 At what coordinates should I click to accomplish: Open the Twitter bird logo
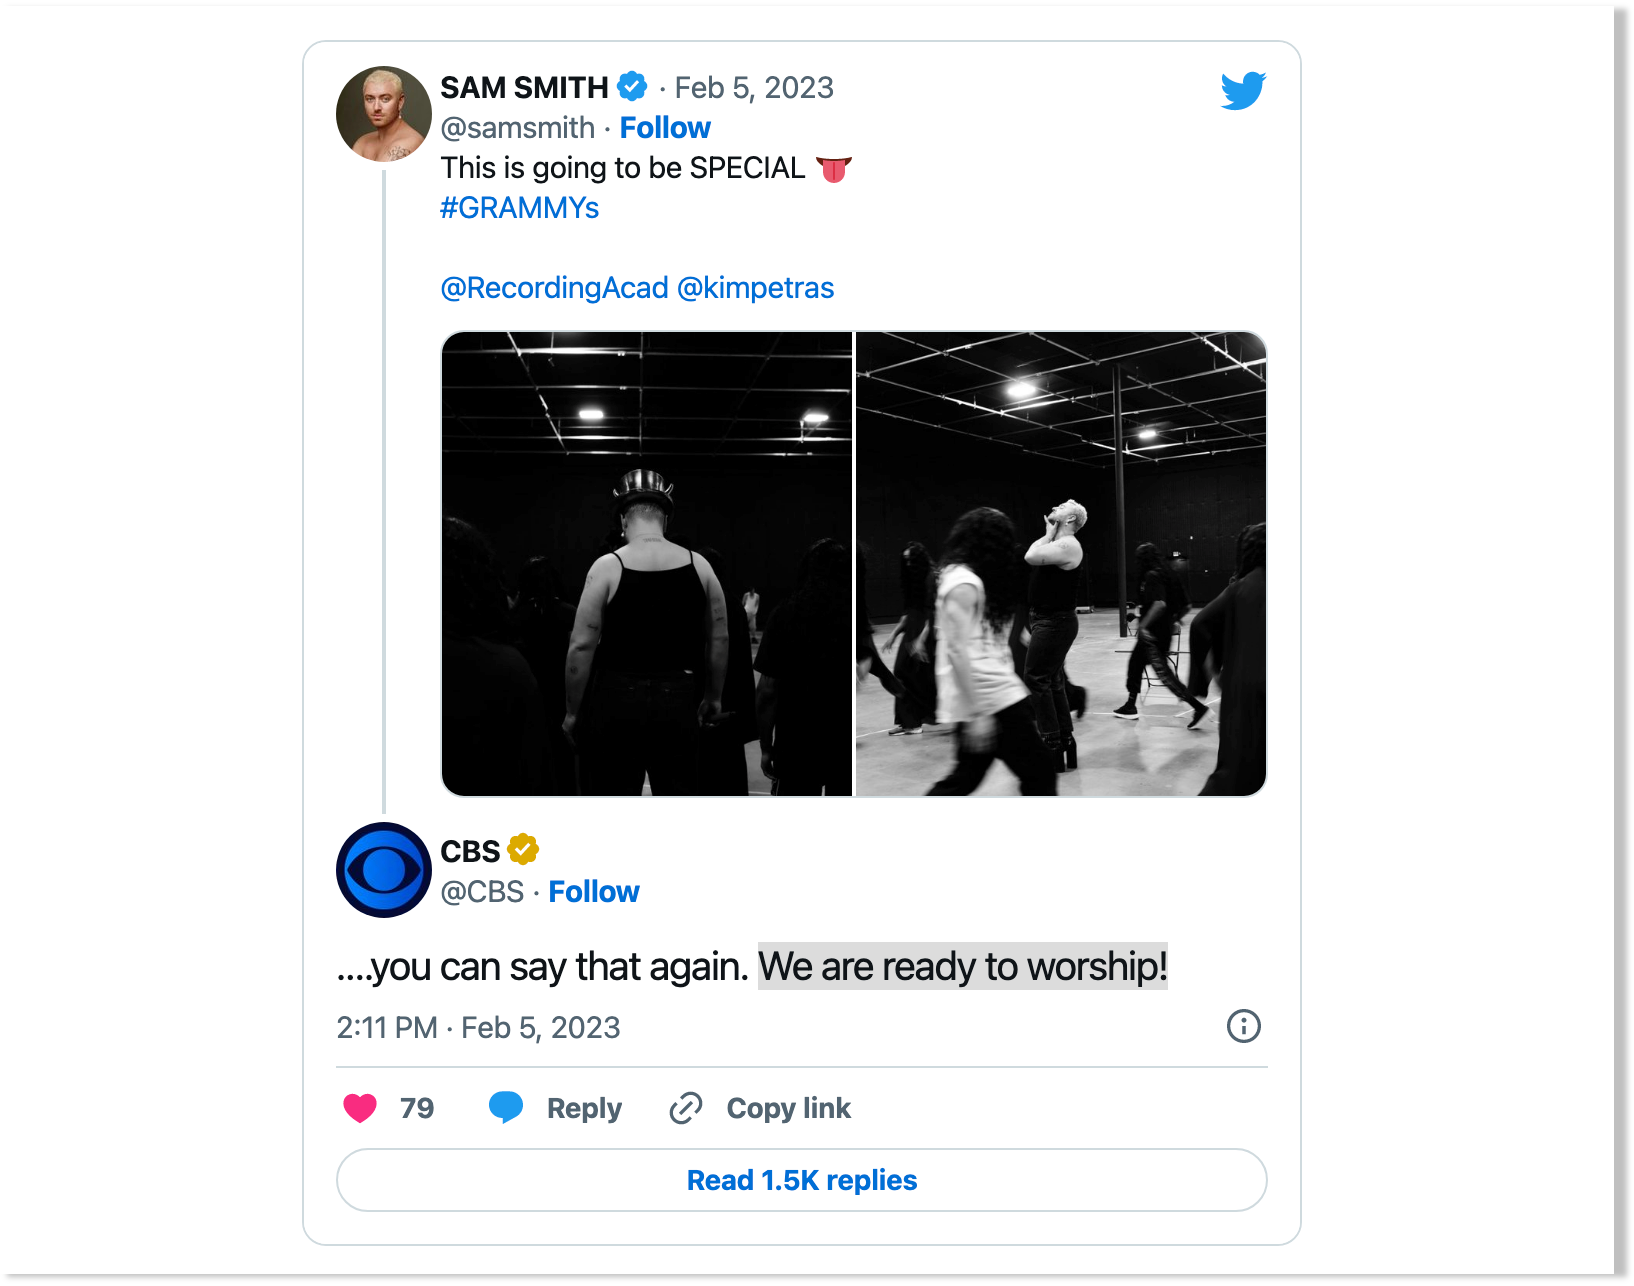pos(1243,90)
